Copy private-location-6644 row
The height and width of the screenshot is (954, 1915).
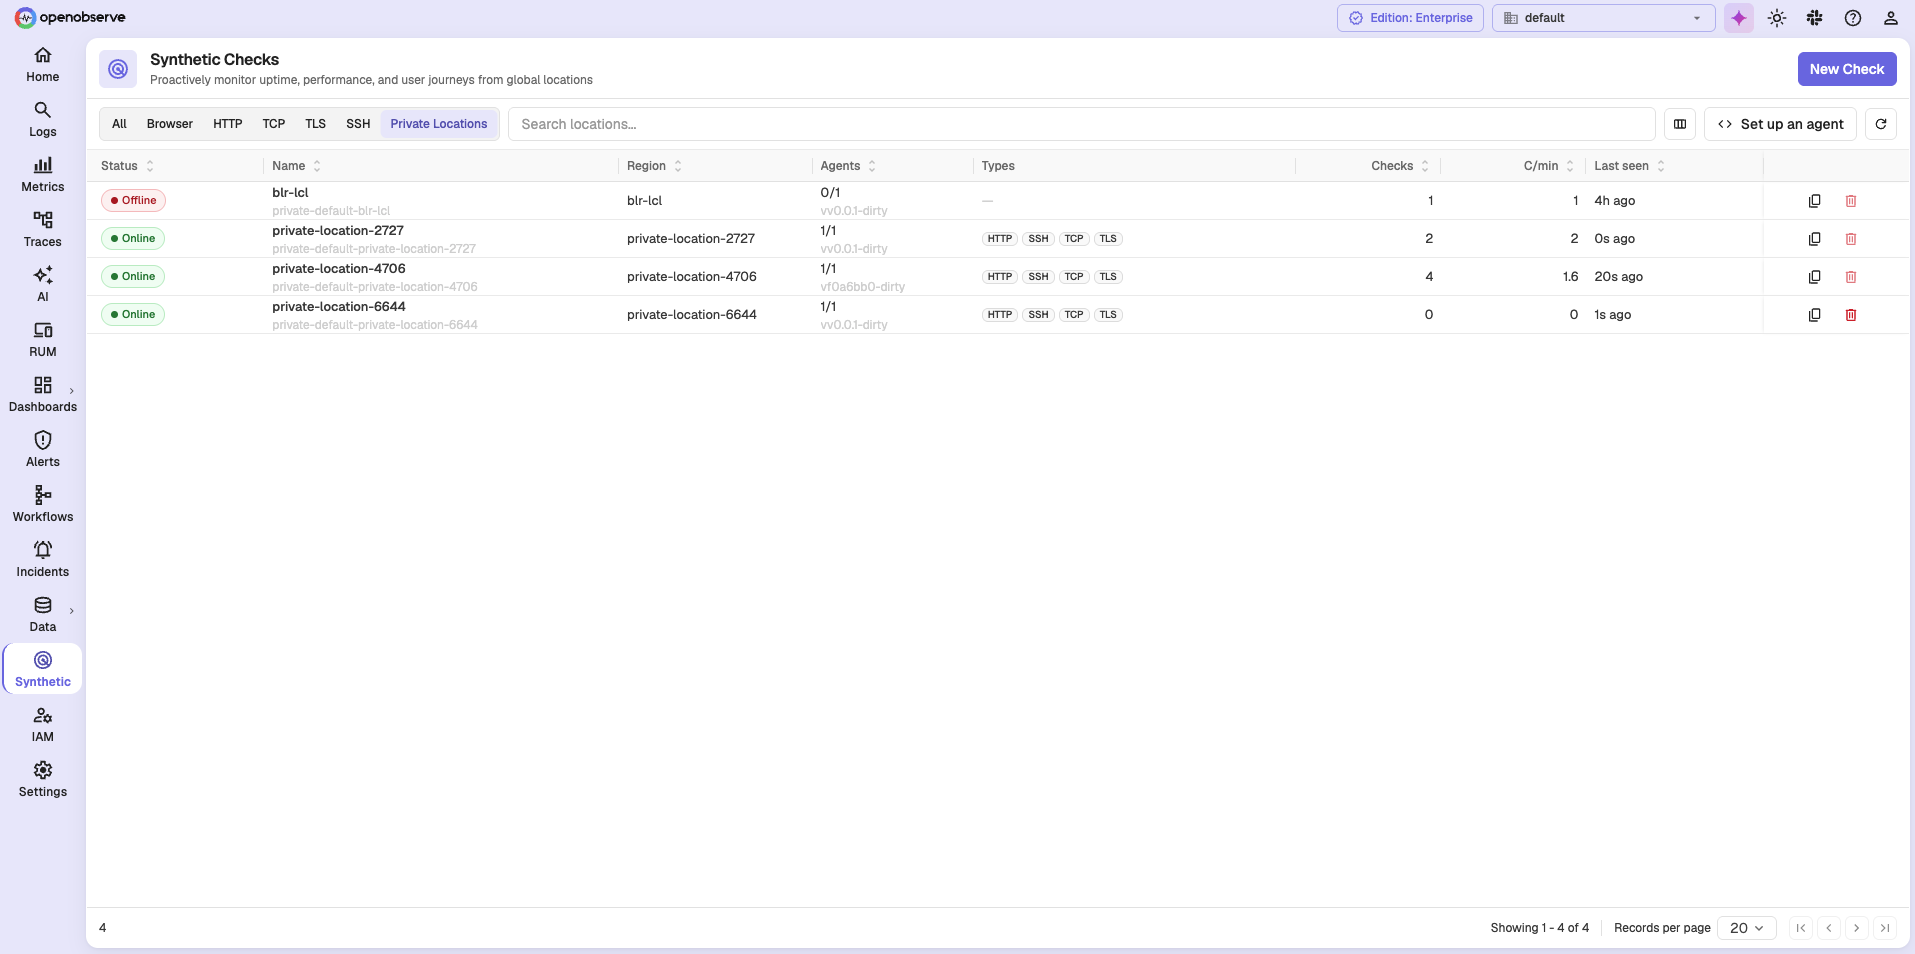[x=1815, y=315]
